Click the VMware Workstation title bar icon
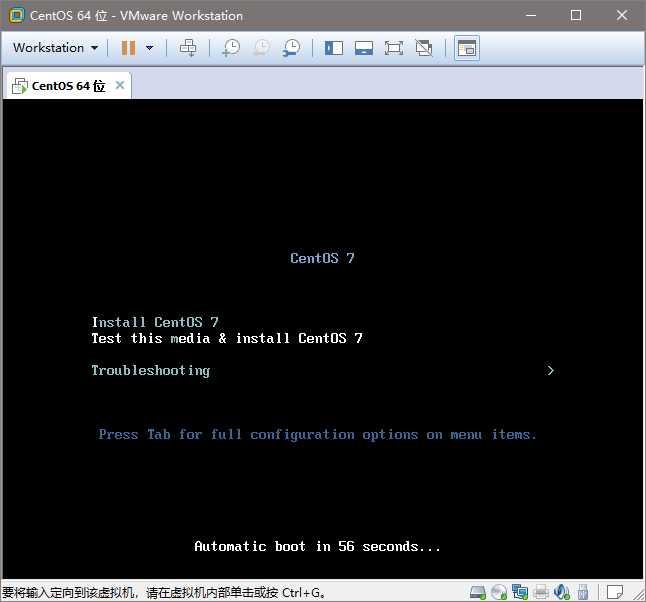The image size is (646, 602). click(16, 16)
